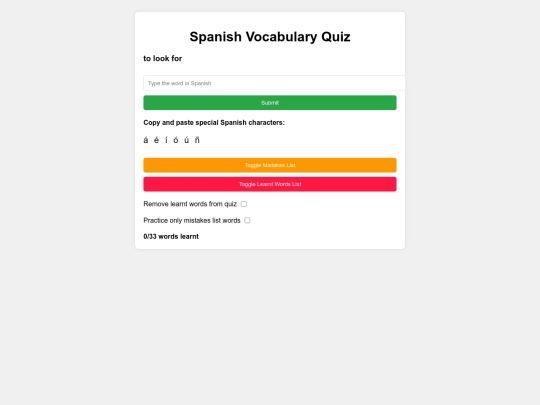Click the 'Practice only mistakes list words' label
The height and width of the screenshot is (405, 540).
pos(192,220)
